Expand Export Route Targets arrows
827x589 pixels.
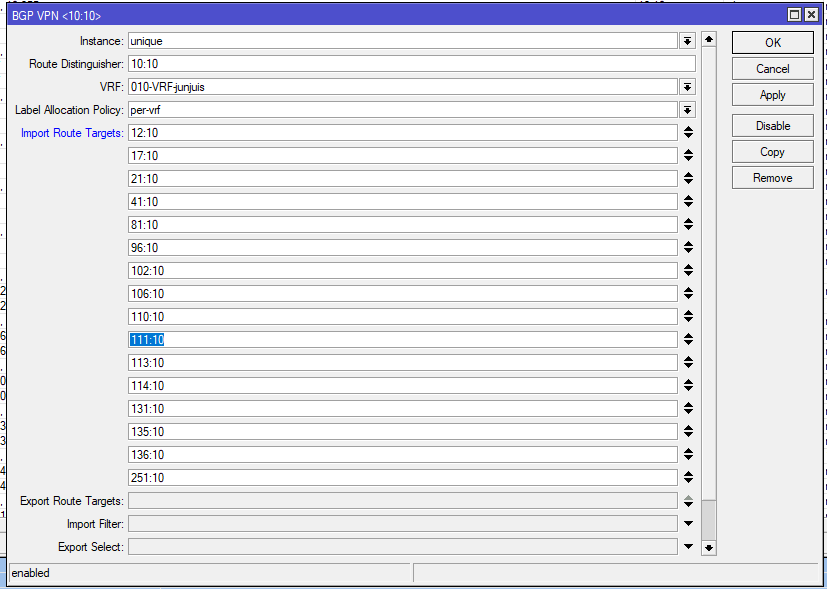click(x=688, y=501)
